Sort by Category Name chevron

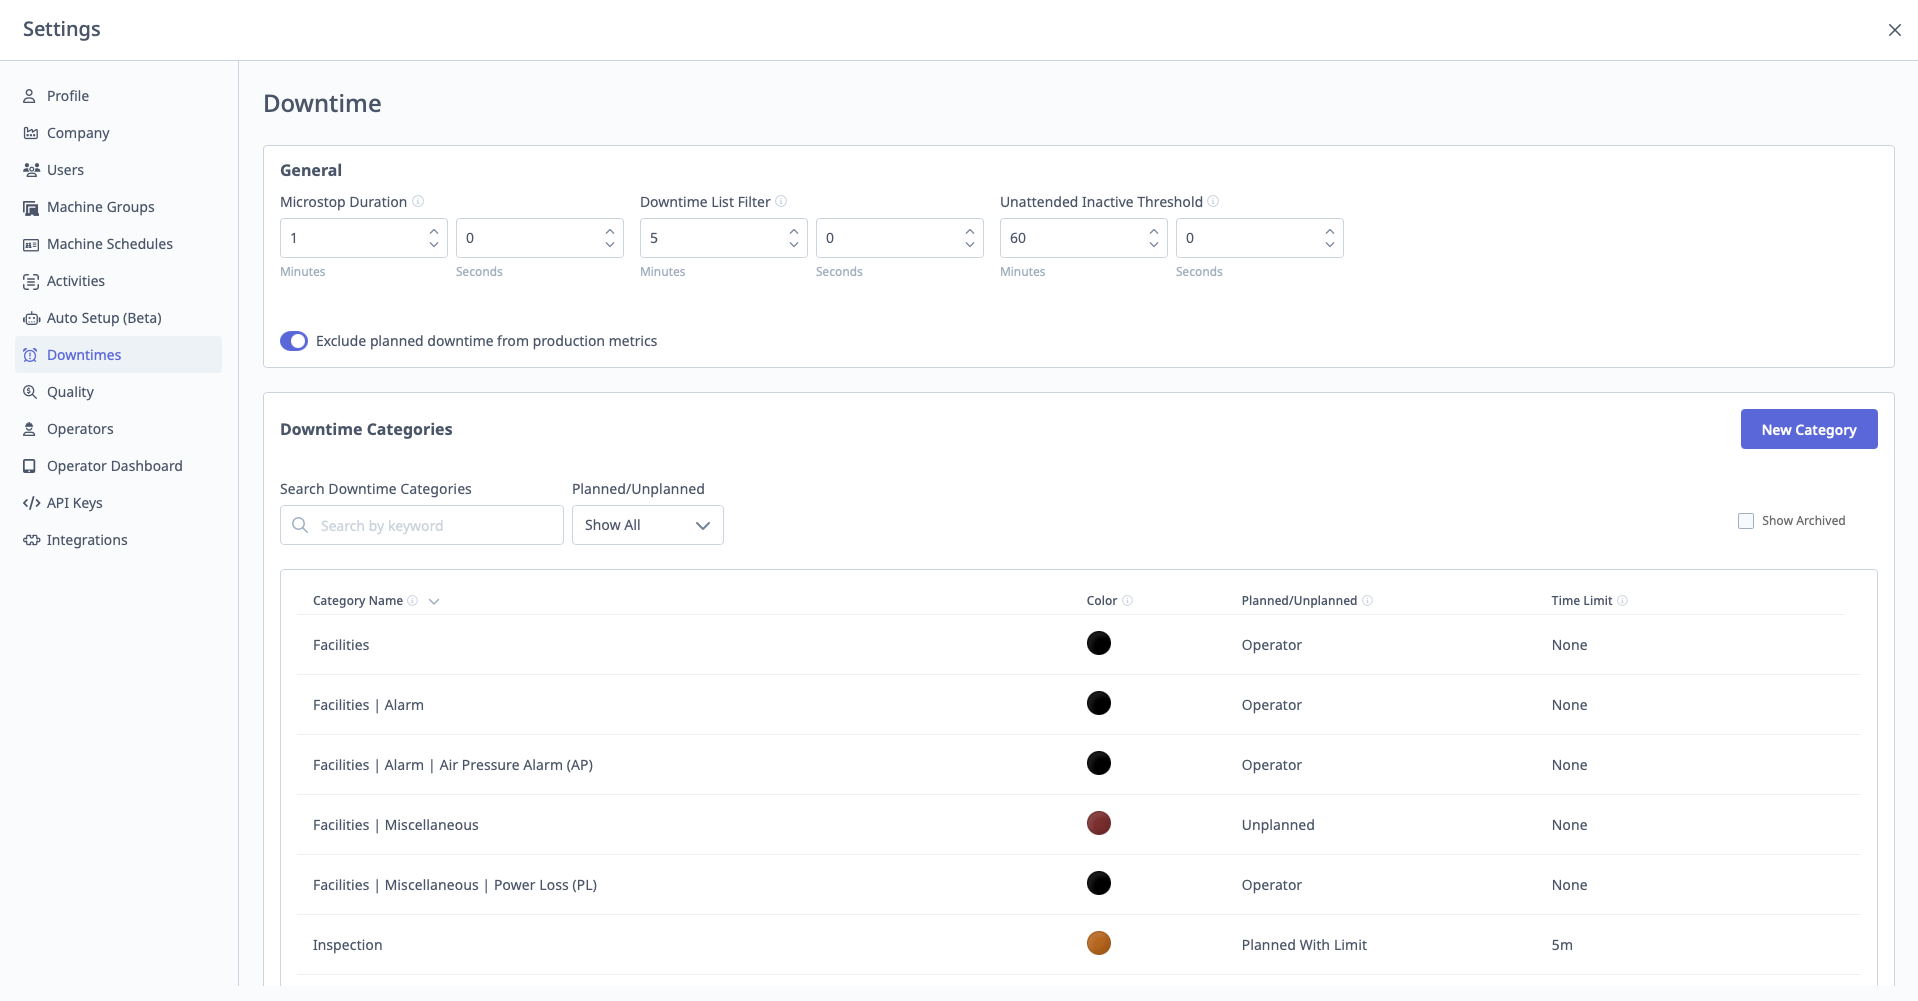pyautogui.click(x=434, y=601)
